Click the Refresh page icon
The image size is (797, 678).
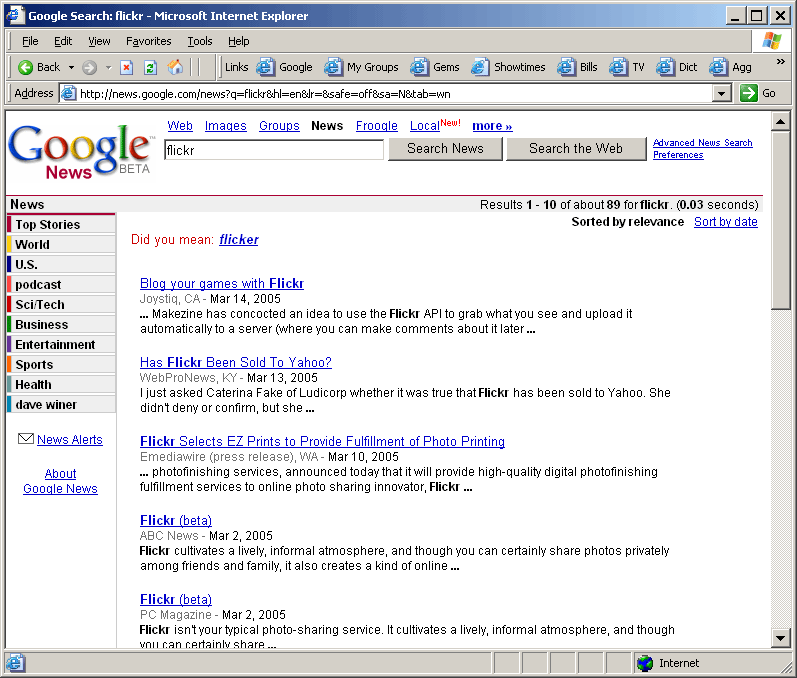pyautogui.click(x=151, y=67)
